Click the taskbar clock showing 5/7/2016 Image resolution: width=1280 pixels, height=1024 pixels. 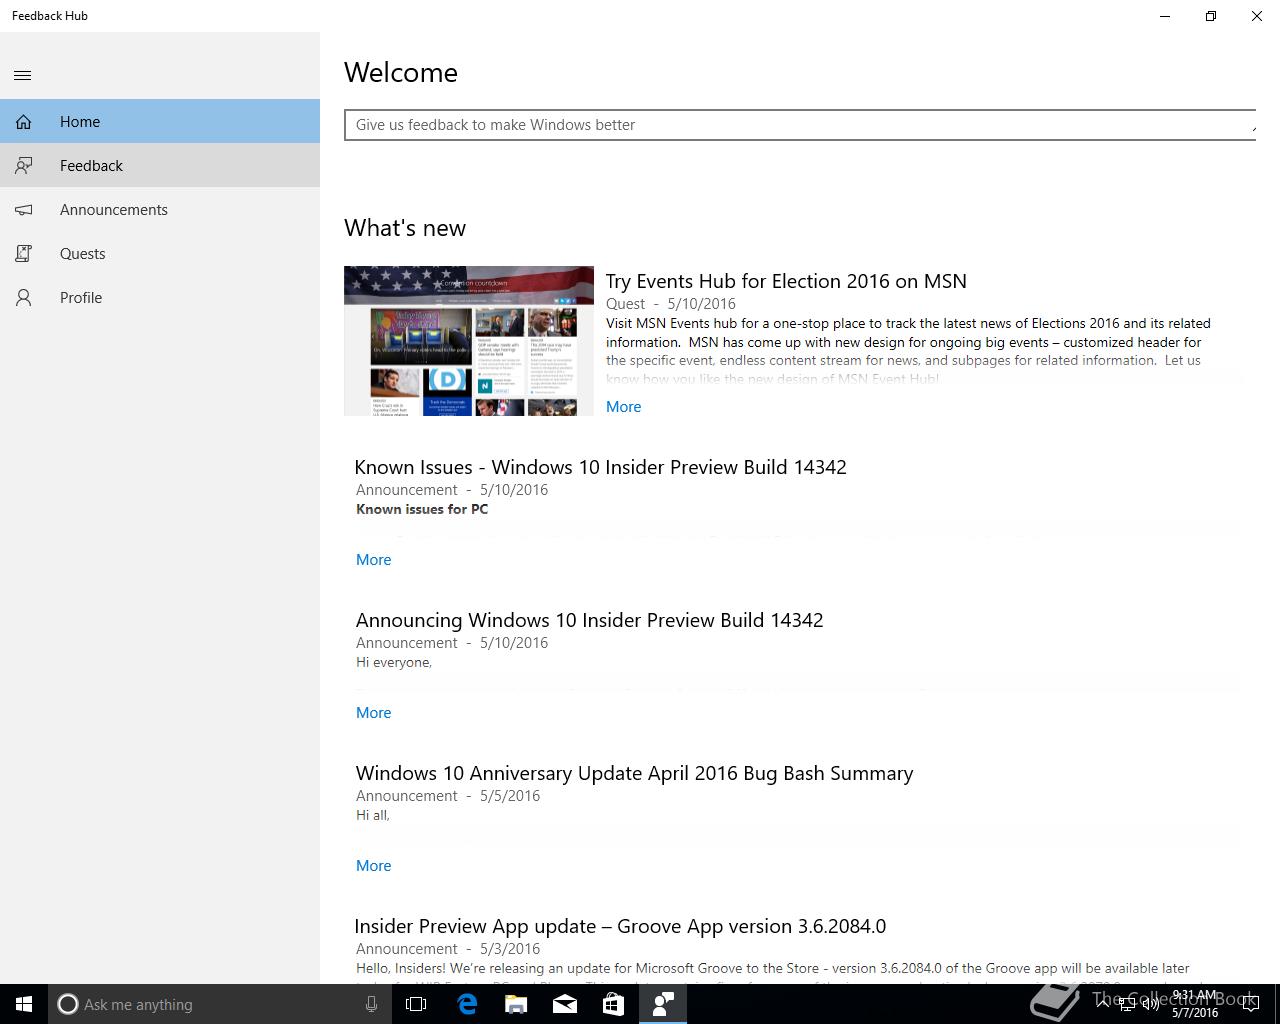(1195, 1004)
